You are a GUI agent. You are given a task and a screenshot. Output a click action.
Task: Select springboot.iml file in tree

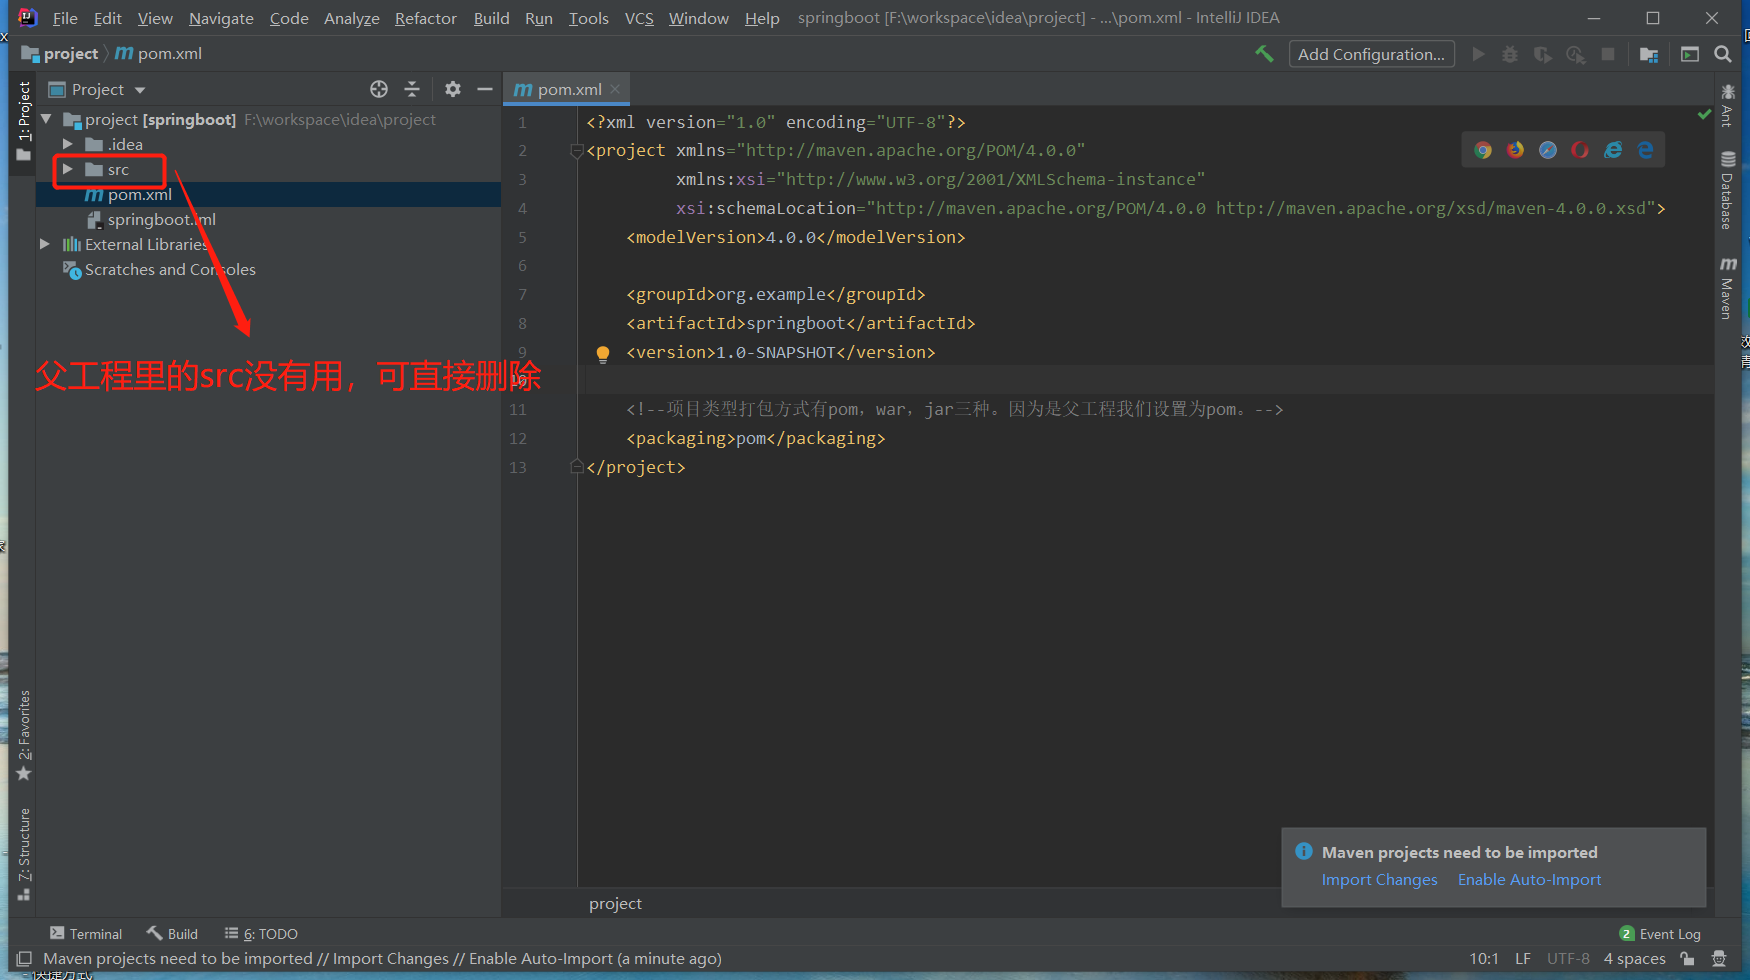161,219
